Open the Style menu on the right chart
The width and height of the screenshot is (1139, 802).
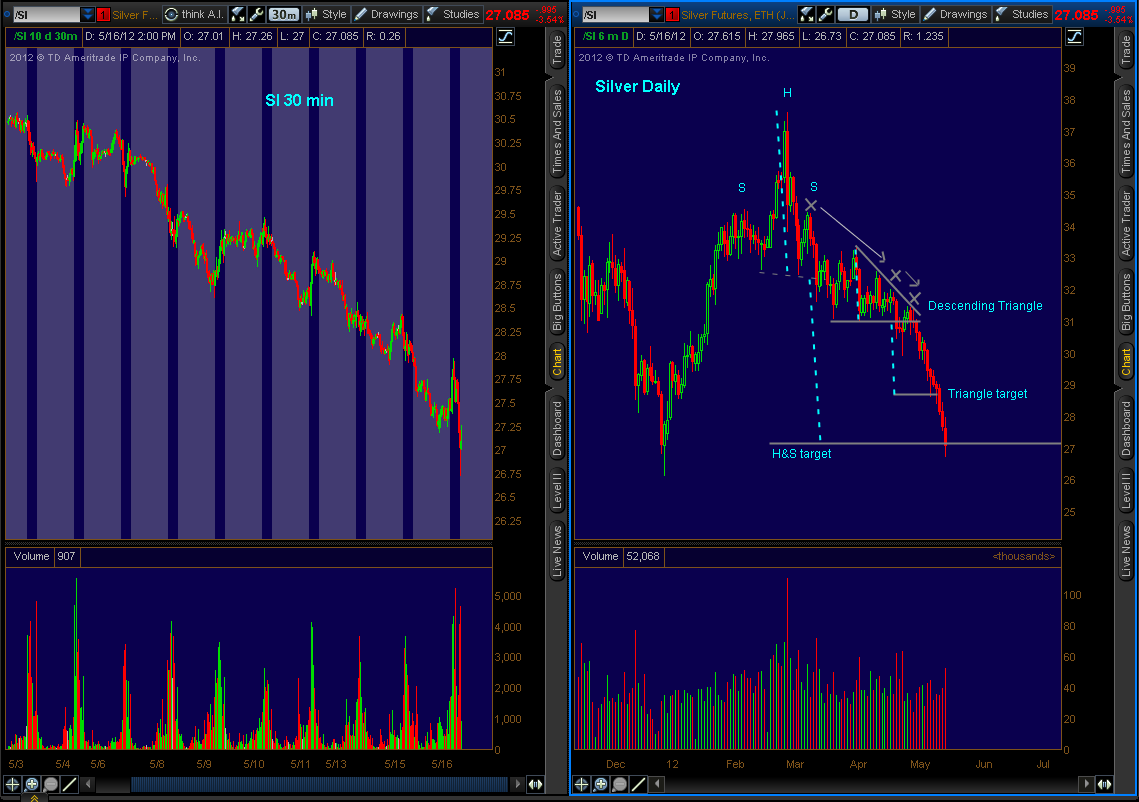point(894,14)
